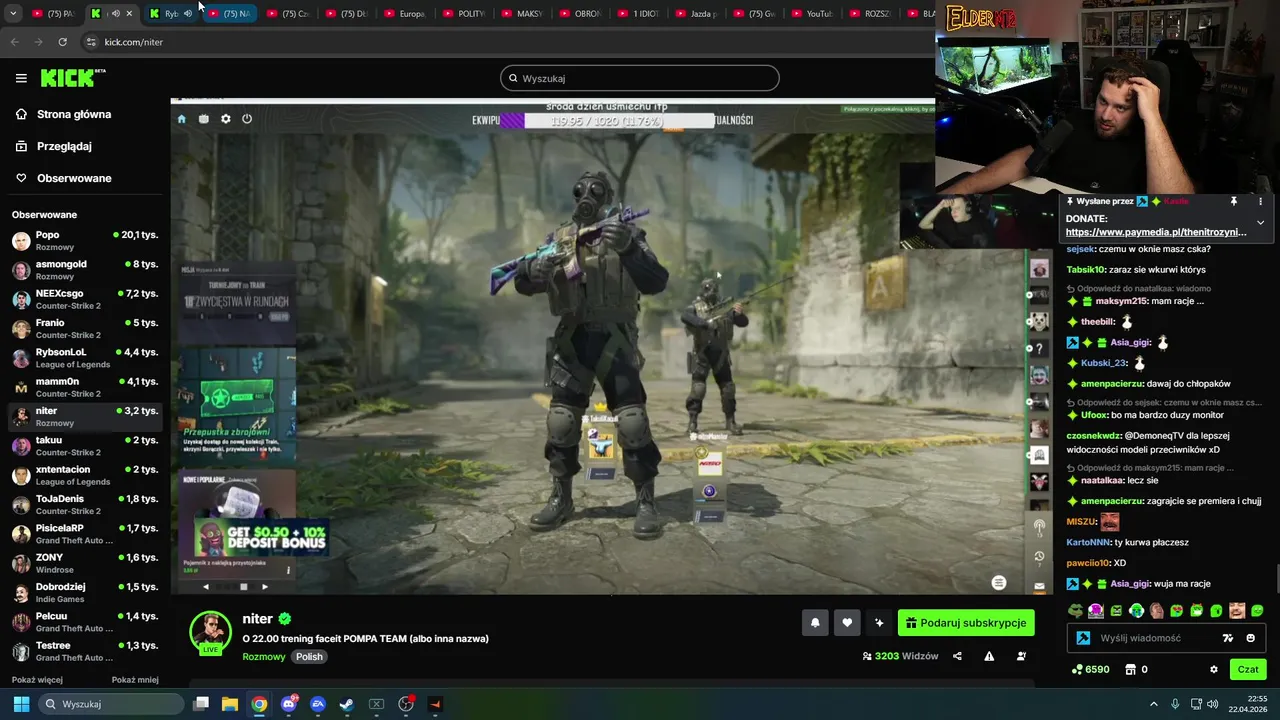This screenshot has height=720, width=1280.
Task: Click the round menu icon at stream bottom right
Action: coord(998,582)
